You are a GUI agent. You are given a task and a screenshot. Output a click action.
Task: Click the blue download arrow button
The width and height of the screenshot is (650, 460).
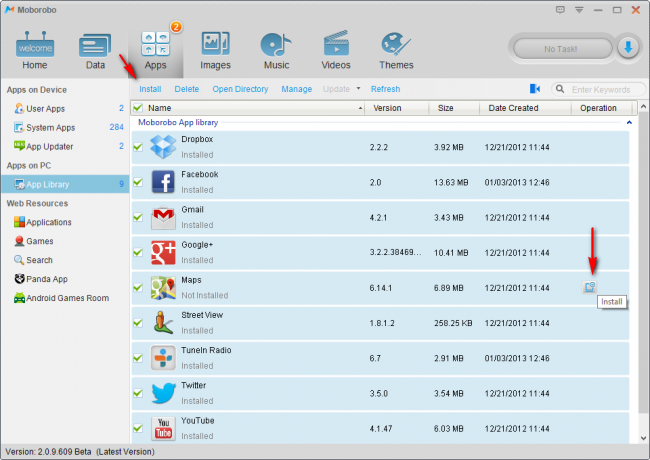coord(627,47)
